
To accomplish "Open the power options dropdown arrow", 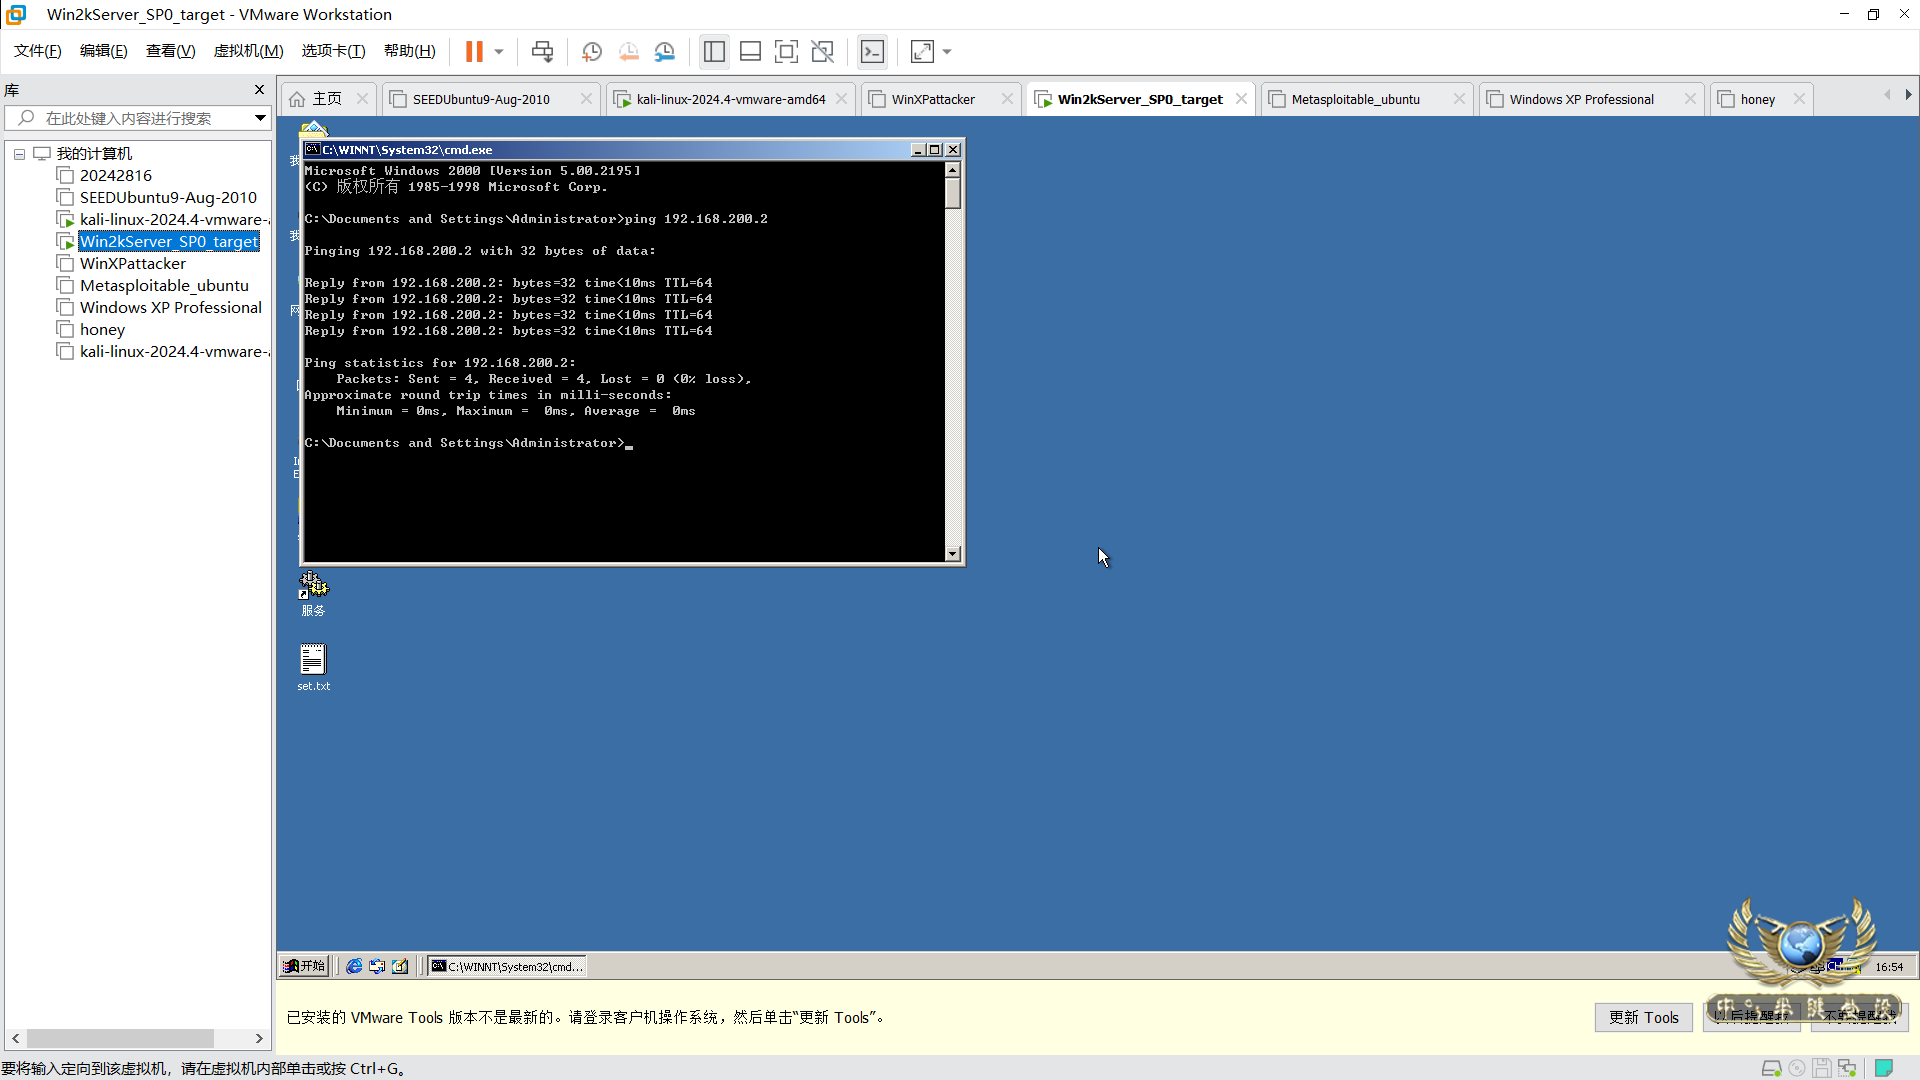I will (499, 52).
